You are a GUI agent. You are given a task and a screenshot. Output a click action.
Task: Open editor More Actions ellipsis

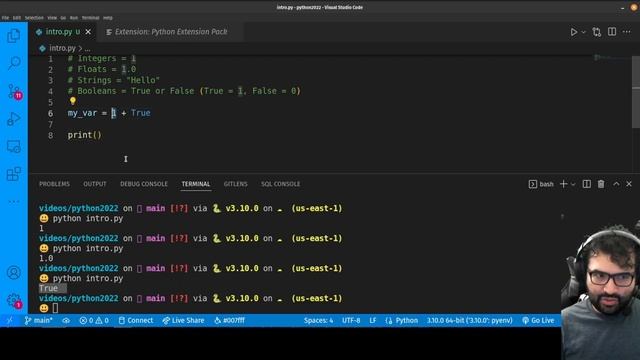tap(627, 32)
